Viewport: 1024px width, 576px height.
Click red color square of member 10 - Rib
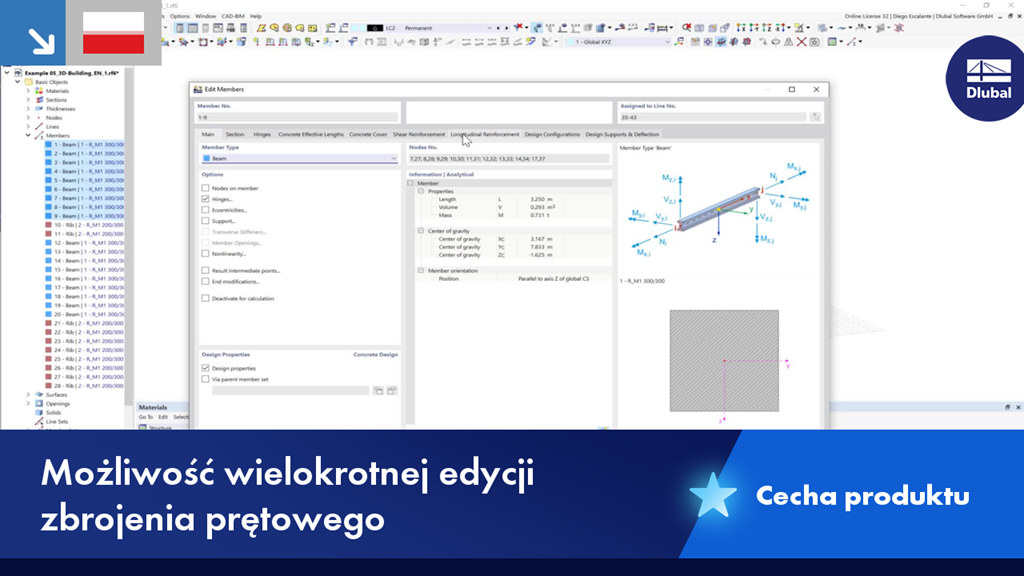(48, 225)
